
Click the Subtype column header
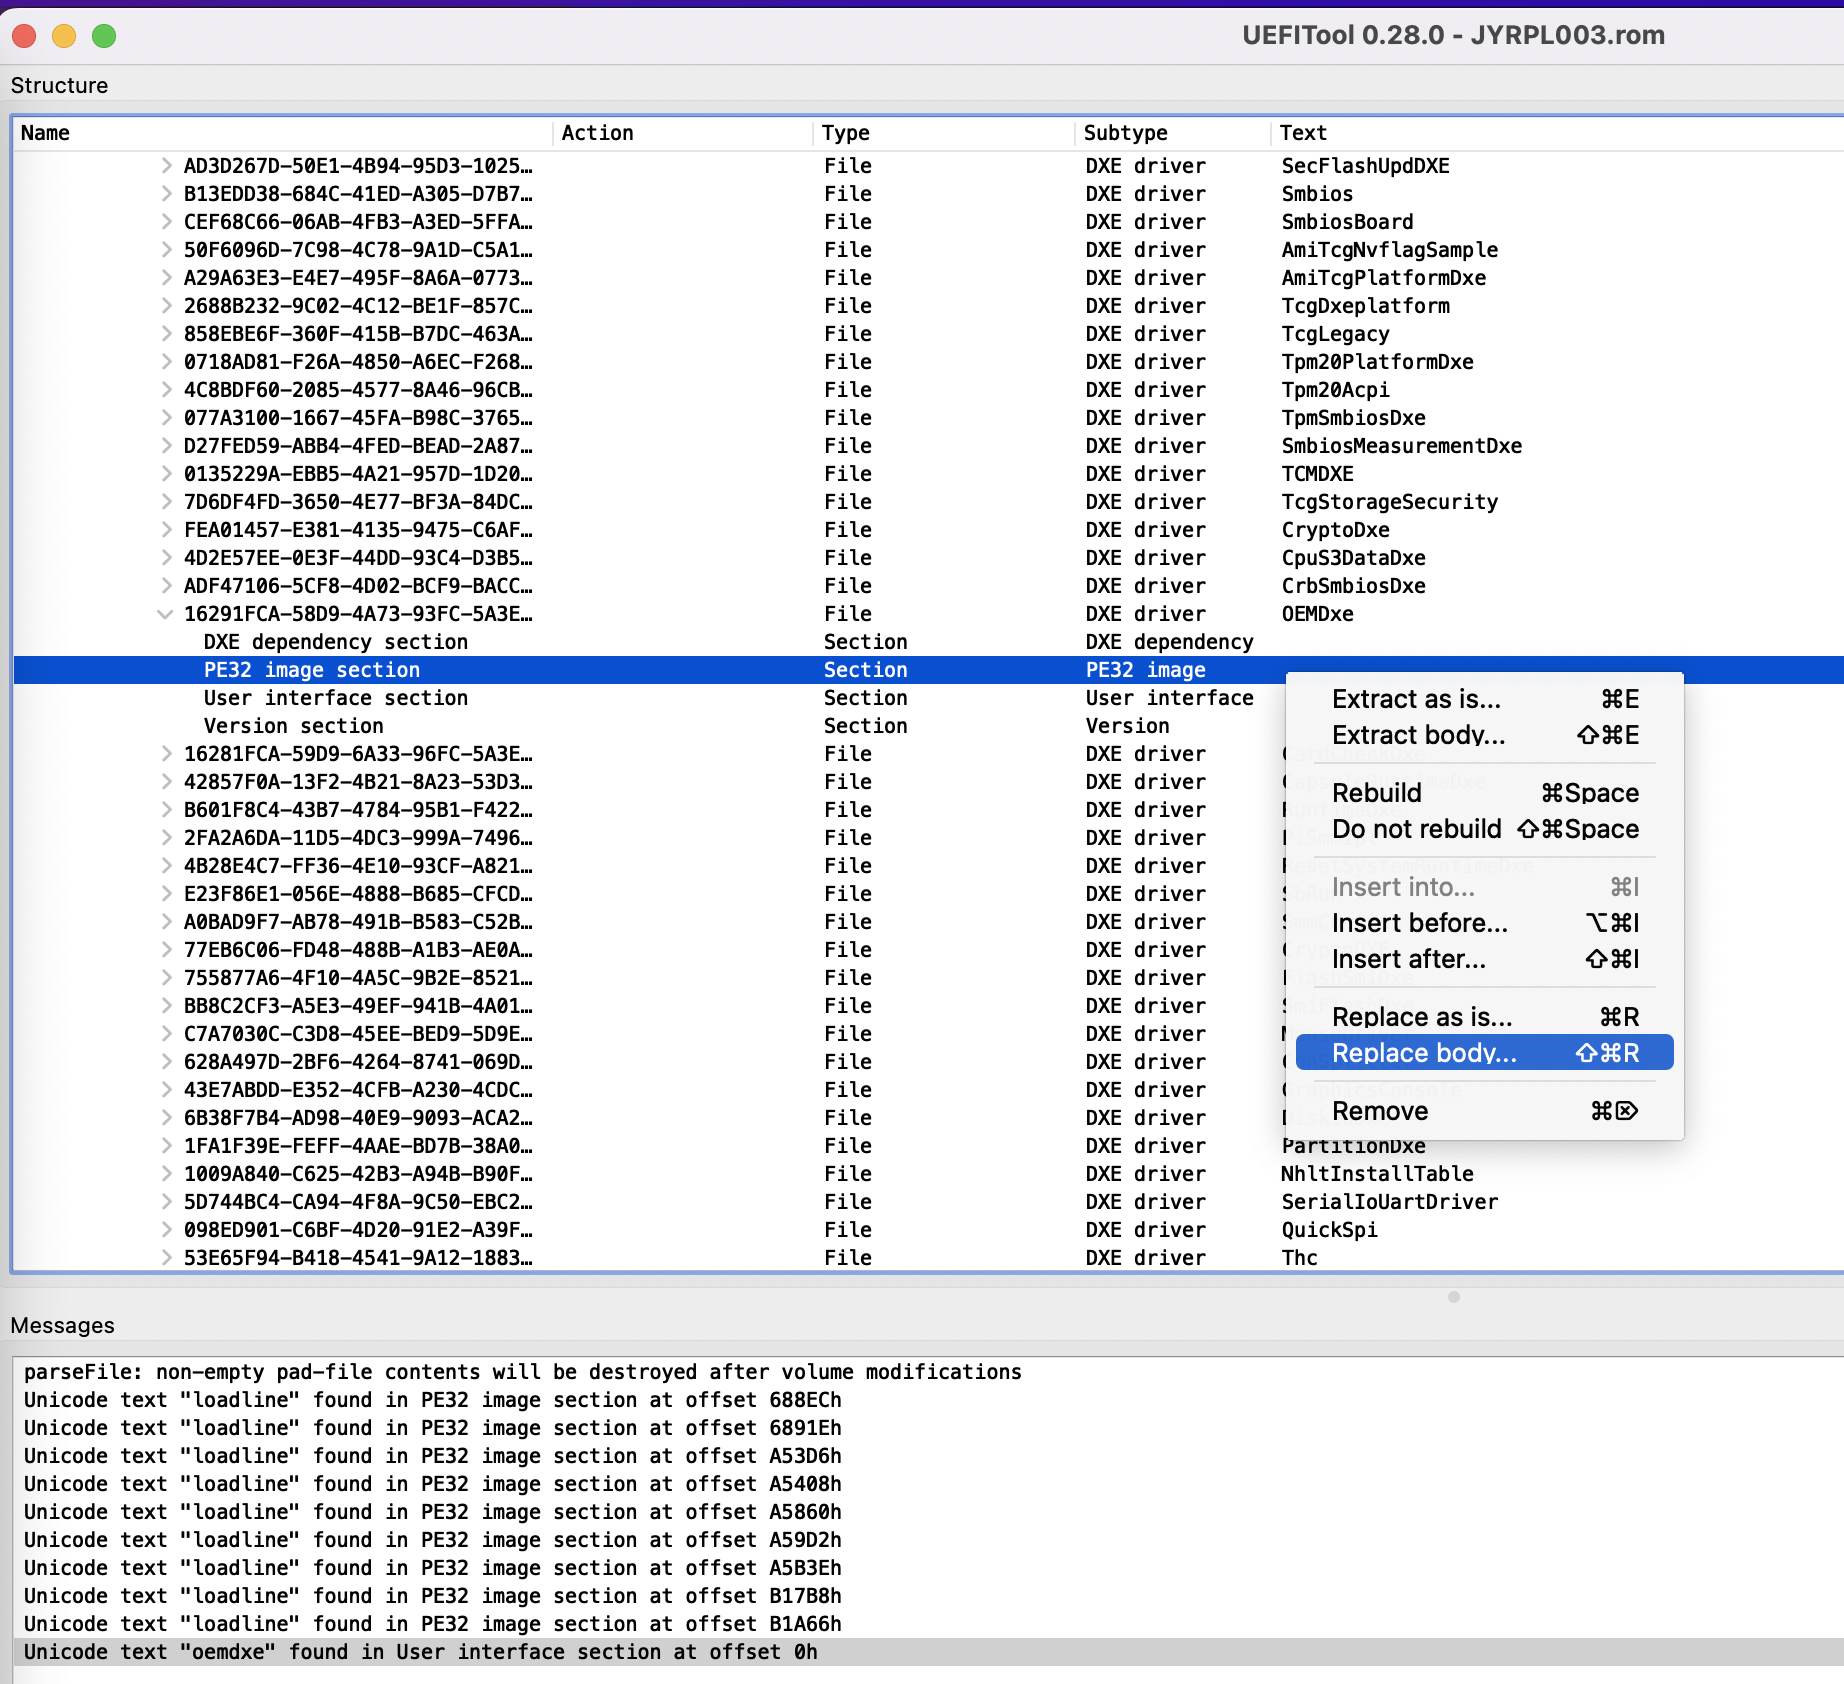1125,132
